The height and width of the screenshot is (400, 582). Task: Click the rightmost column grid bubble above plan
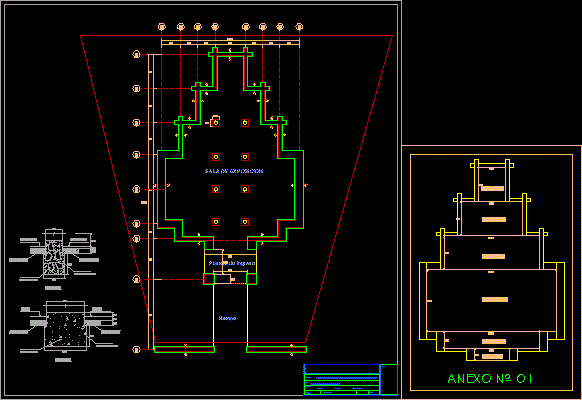(299, 27)
